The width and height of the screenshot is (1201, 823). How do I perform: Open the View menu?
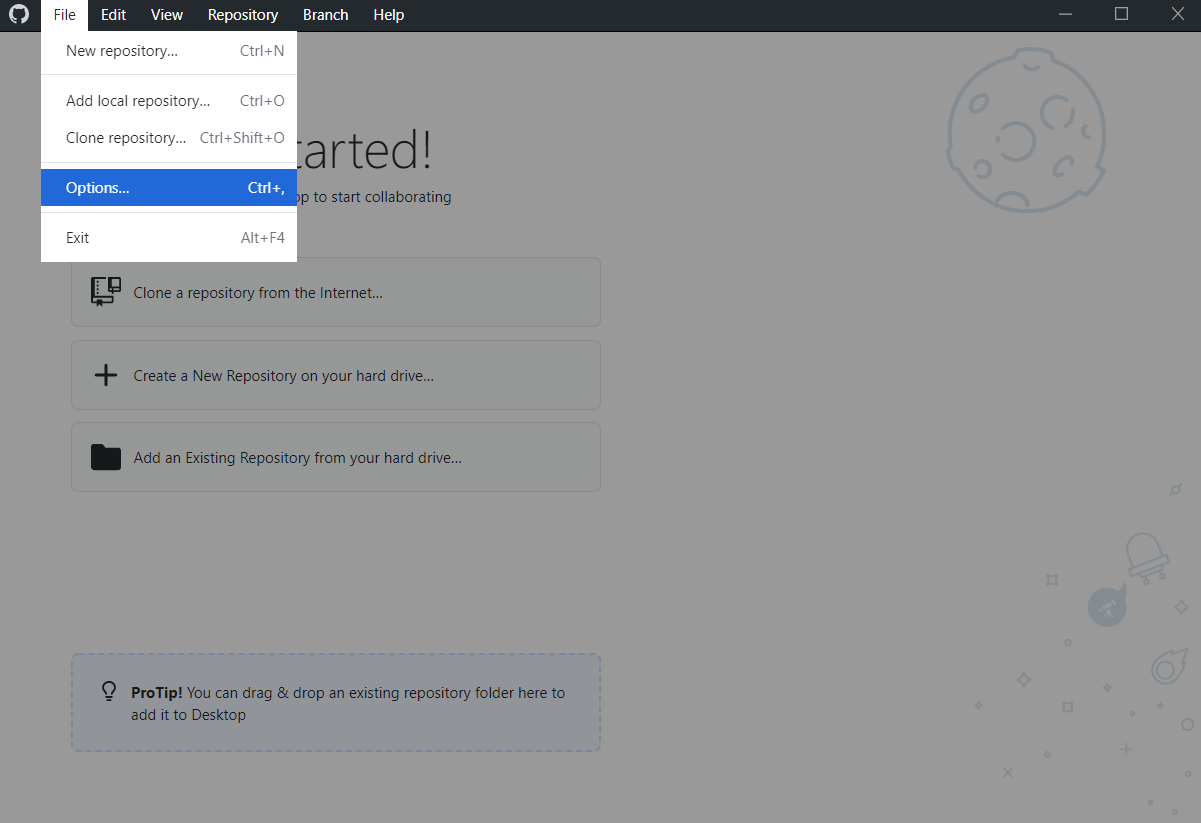[167, 15]
